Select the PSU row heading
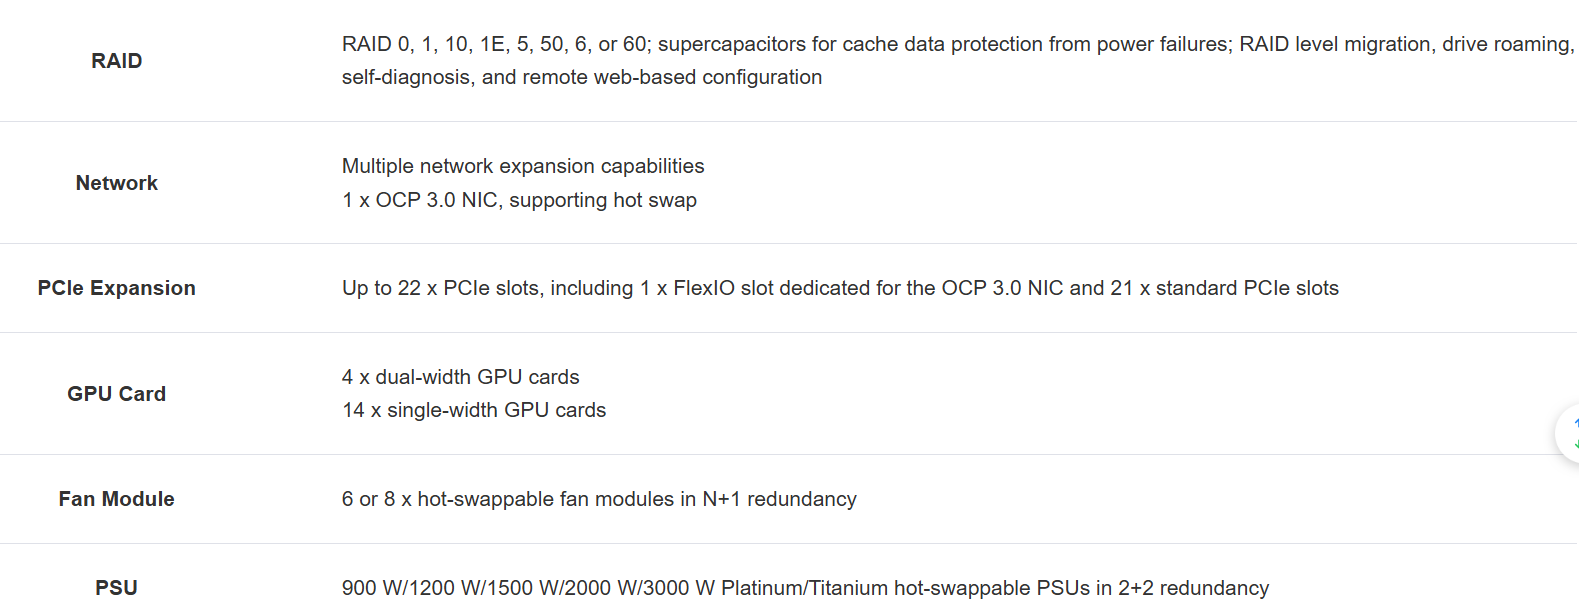Image resolution: width=1579 pixels, height=610 pixels. (117, 588)
